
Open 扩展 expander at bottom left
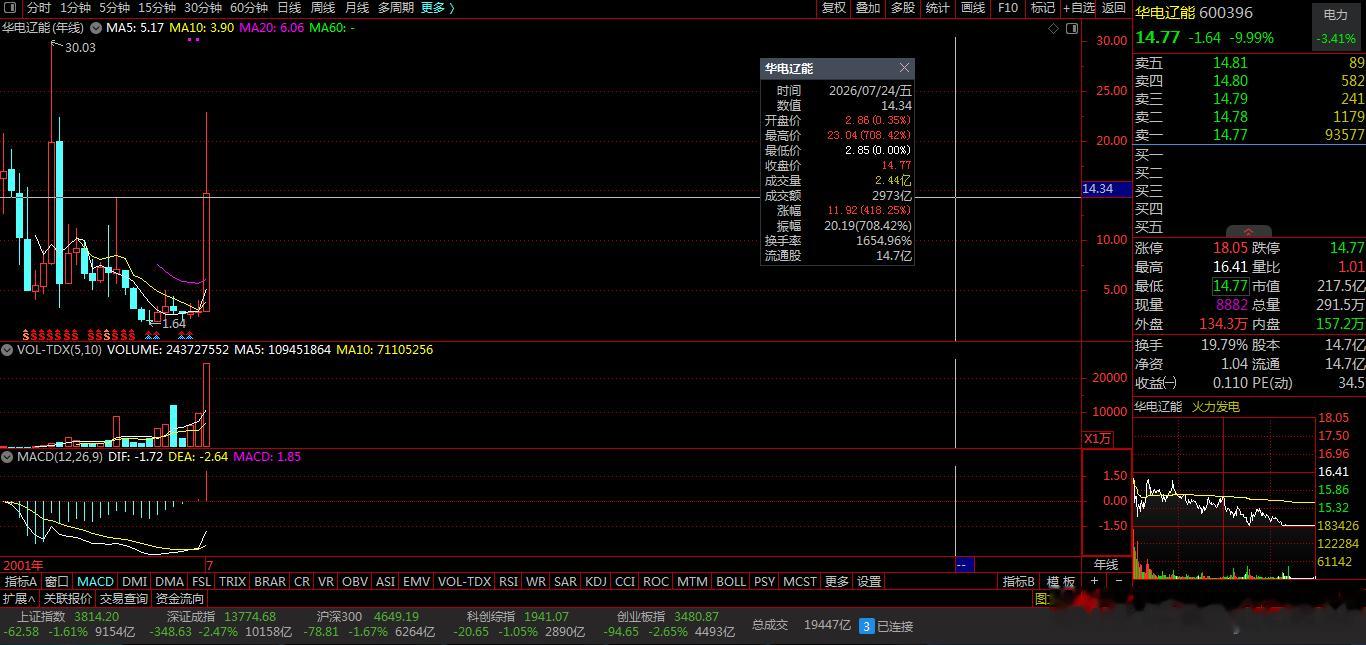tap(18, 598)
